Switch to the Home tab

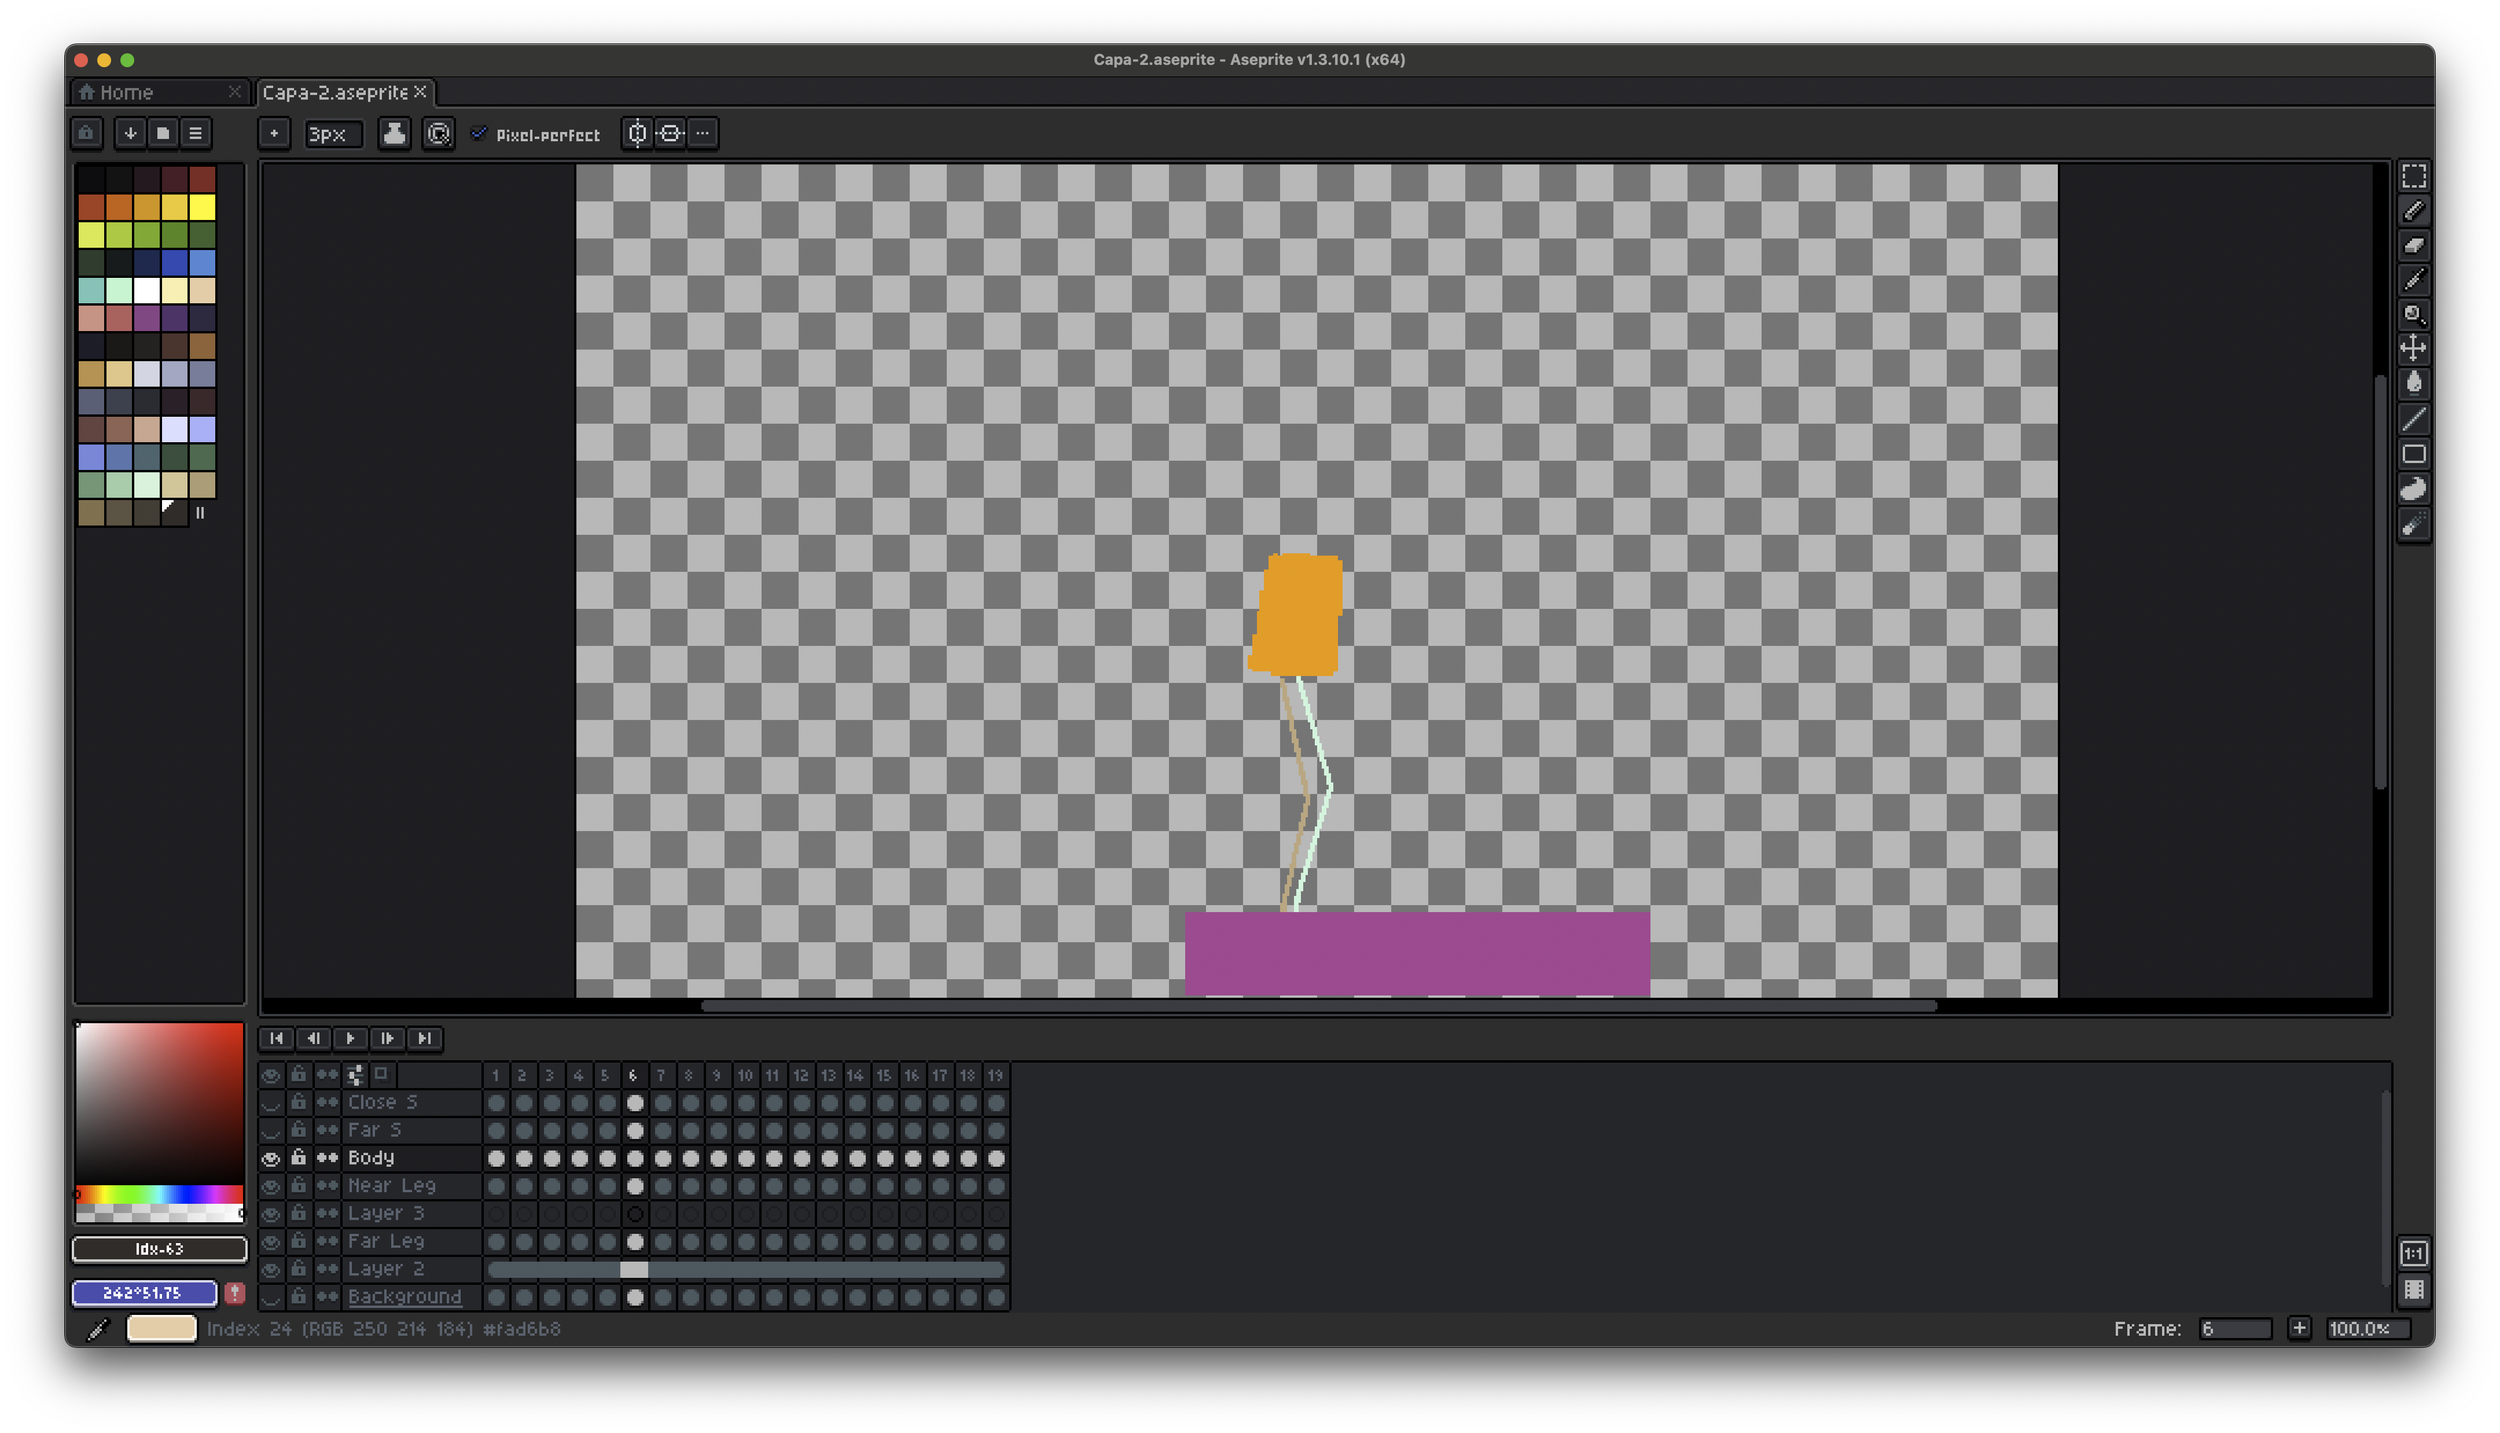(127, 92)
